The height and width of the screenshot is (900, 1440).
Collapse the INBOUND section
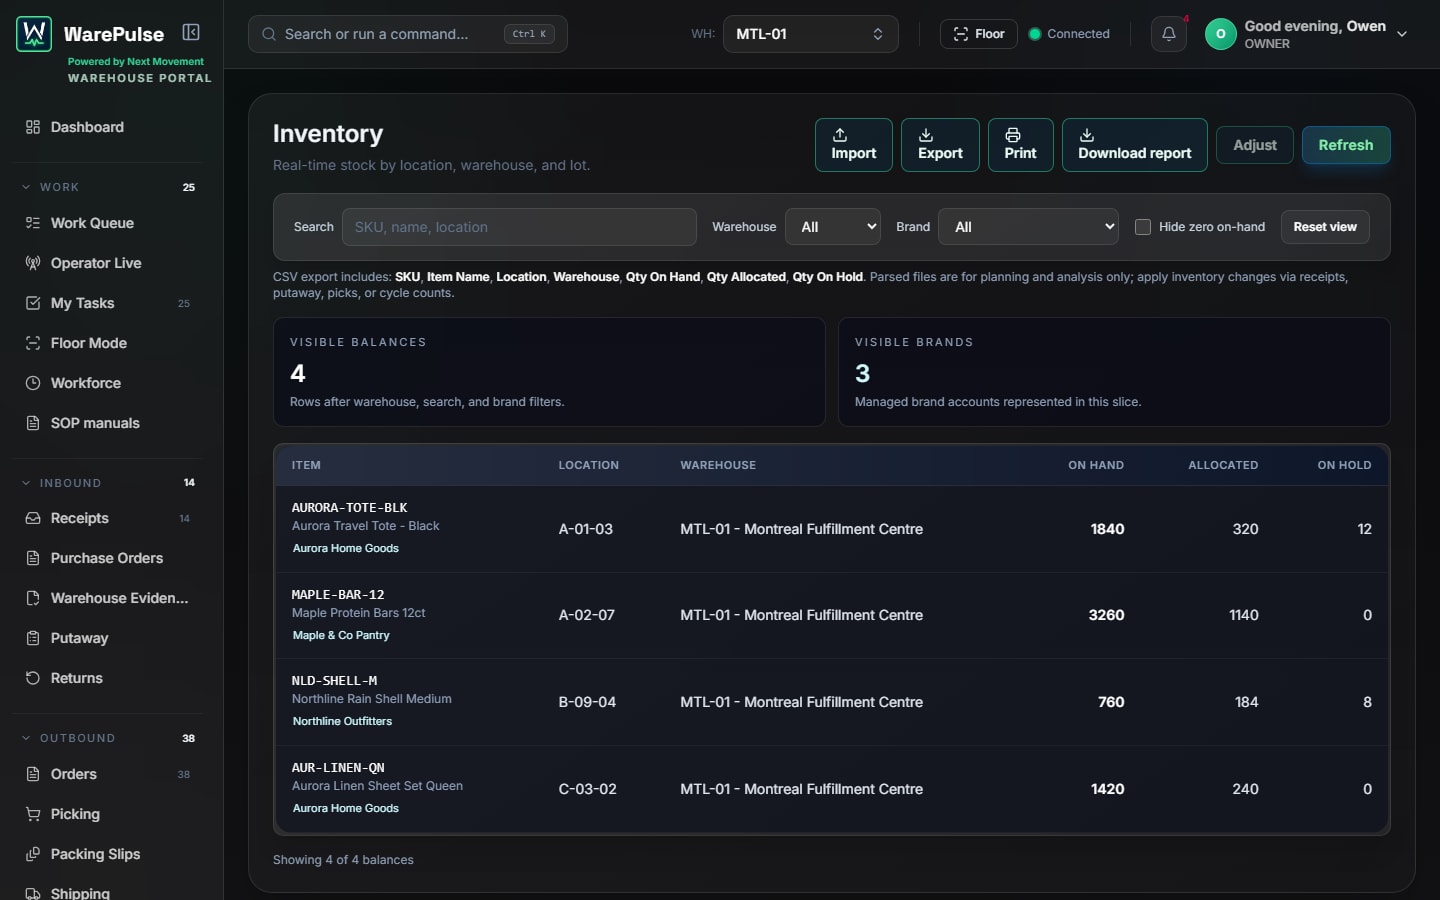[x=26, y=483]
